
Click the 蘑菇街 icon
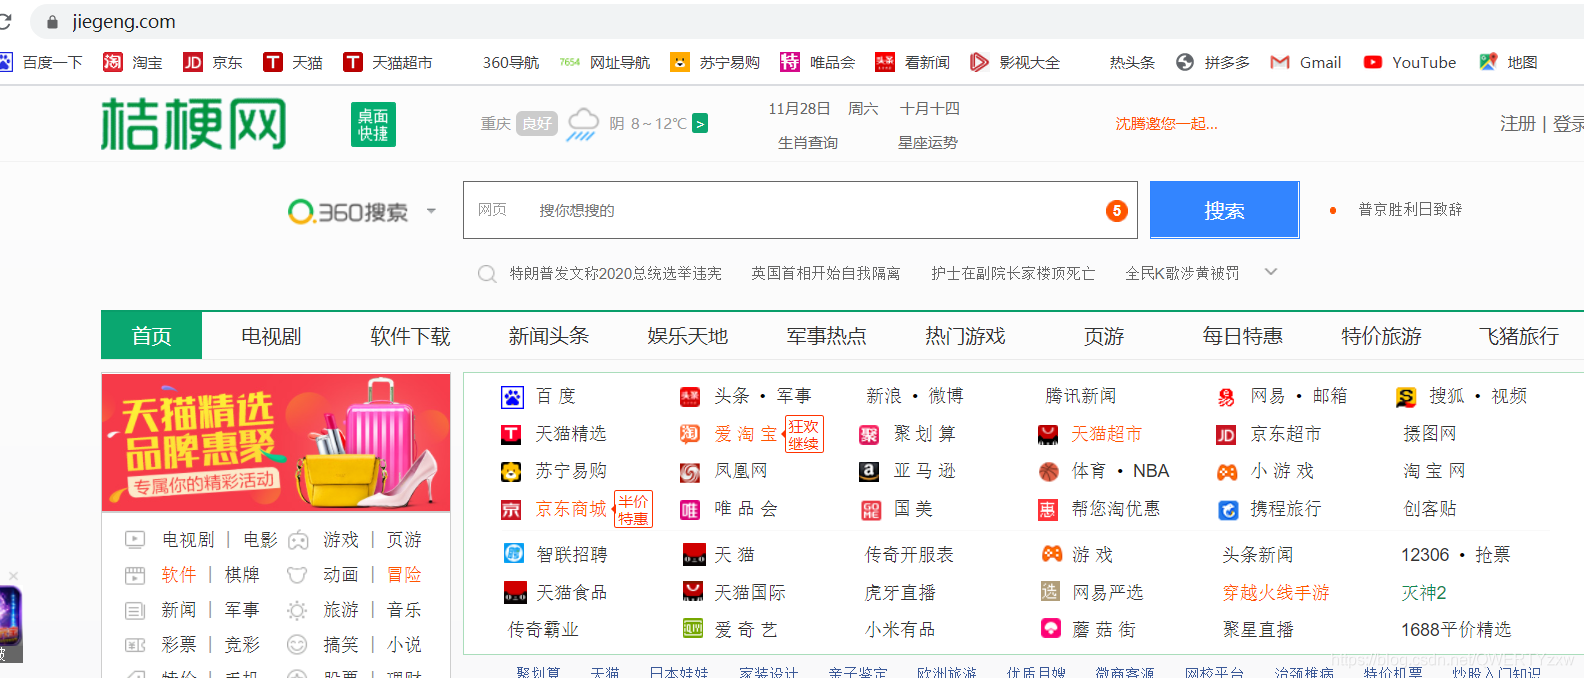[x=1050, y=628]
